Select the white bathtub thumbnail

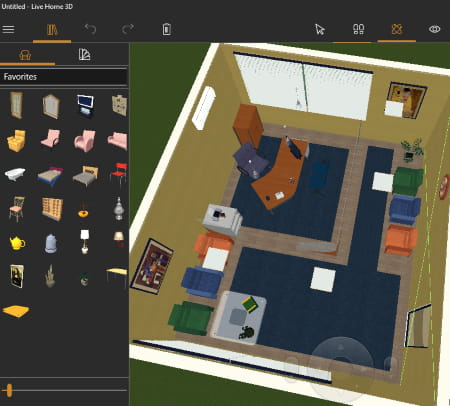click(x=15, y=174)
